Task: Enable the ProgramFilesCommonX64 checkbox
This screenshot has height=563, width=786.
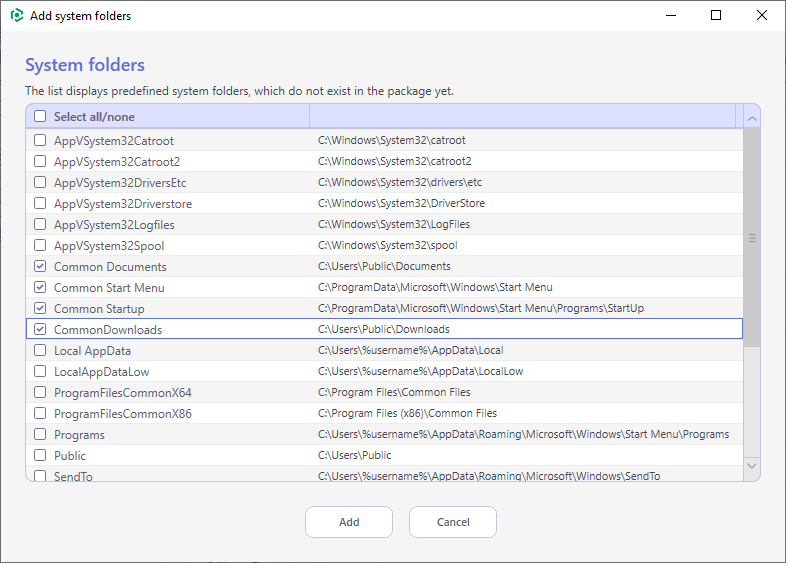Action: click(40, 392)
